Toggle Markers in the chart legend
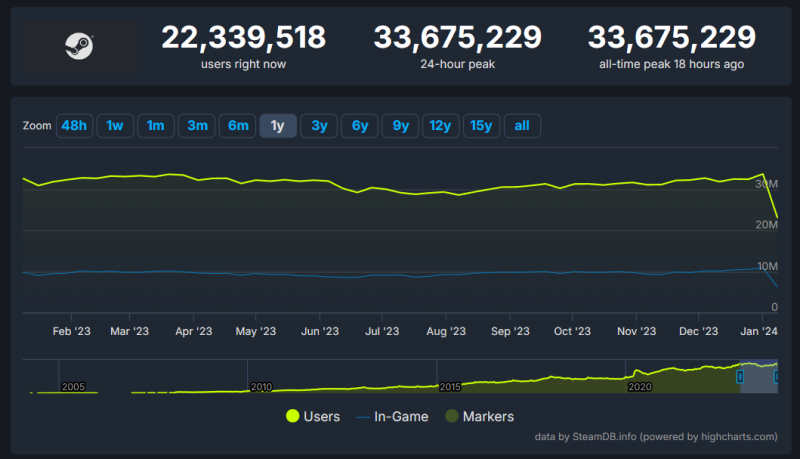 click(x=478, y=416)
